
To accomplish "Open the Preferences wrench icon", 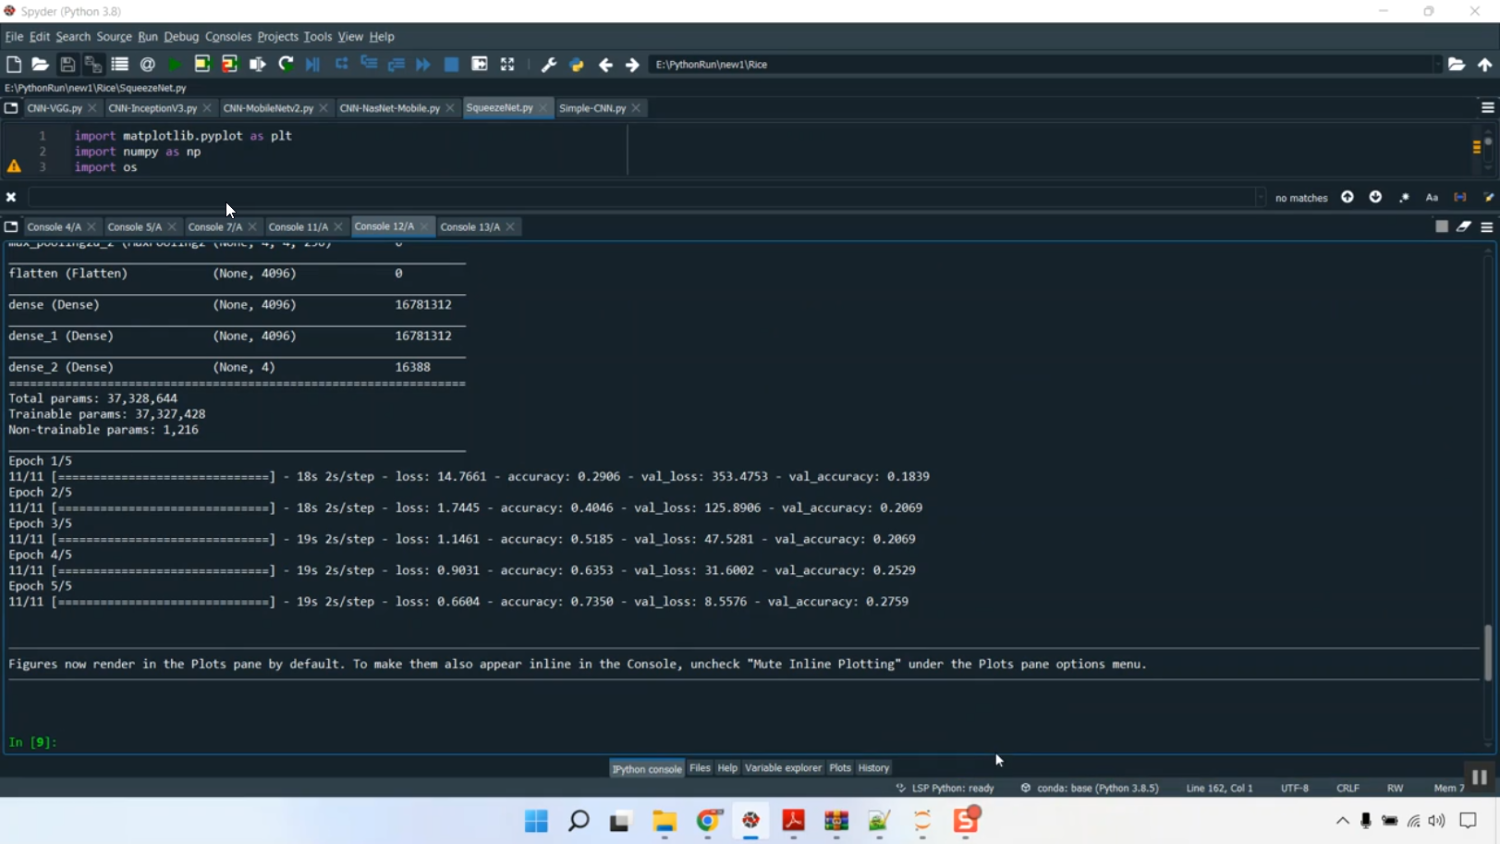I will pos(548,64).
